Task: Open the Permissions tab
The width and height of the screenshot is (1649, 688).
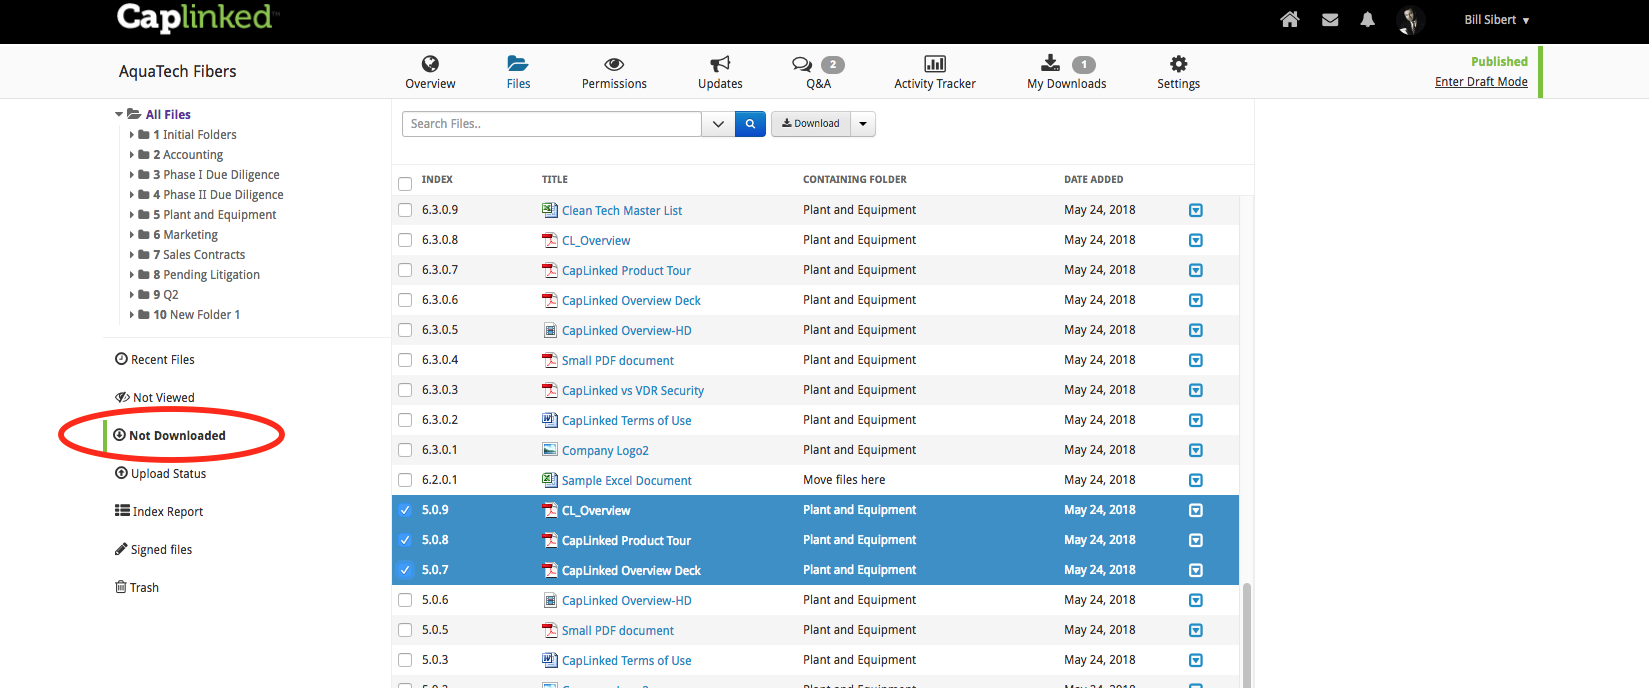Action: coord(614,73)
